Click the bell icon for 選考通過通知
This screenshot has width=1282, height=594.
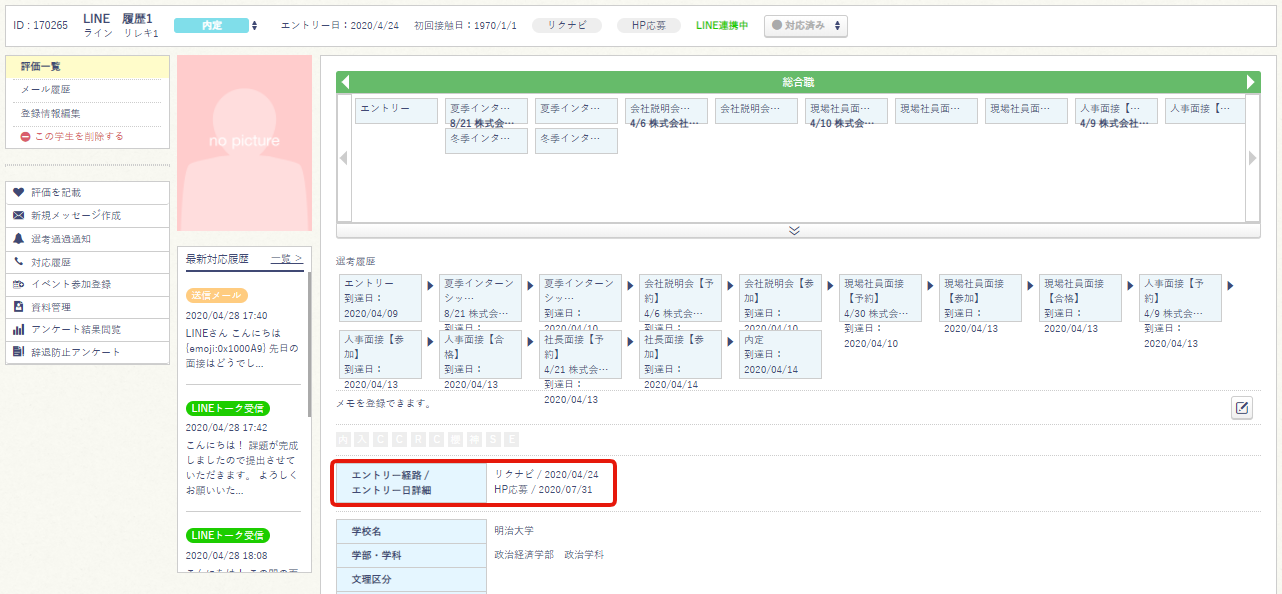(x=18, y=238)
